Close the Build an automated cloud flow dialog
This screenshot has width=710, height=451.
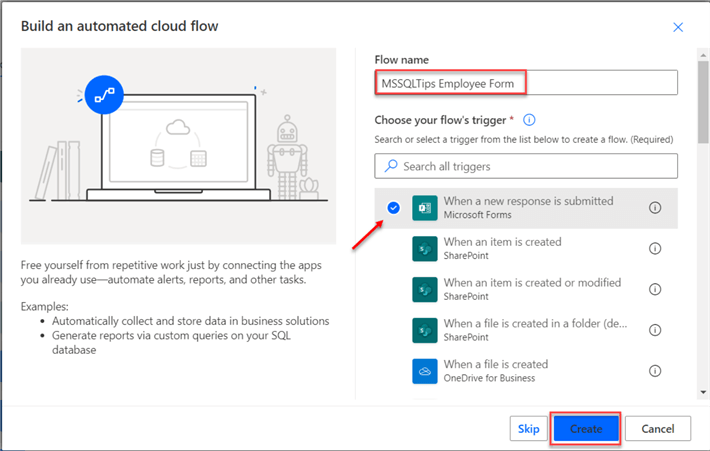[x=678, y=27]
